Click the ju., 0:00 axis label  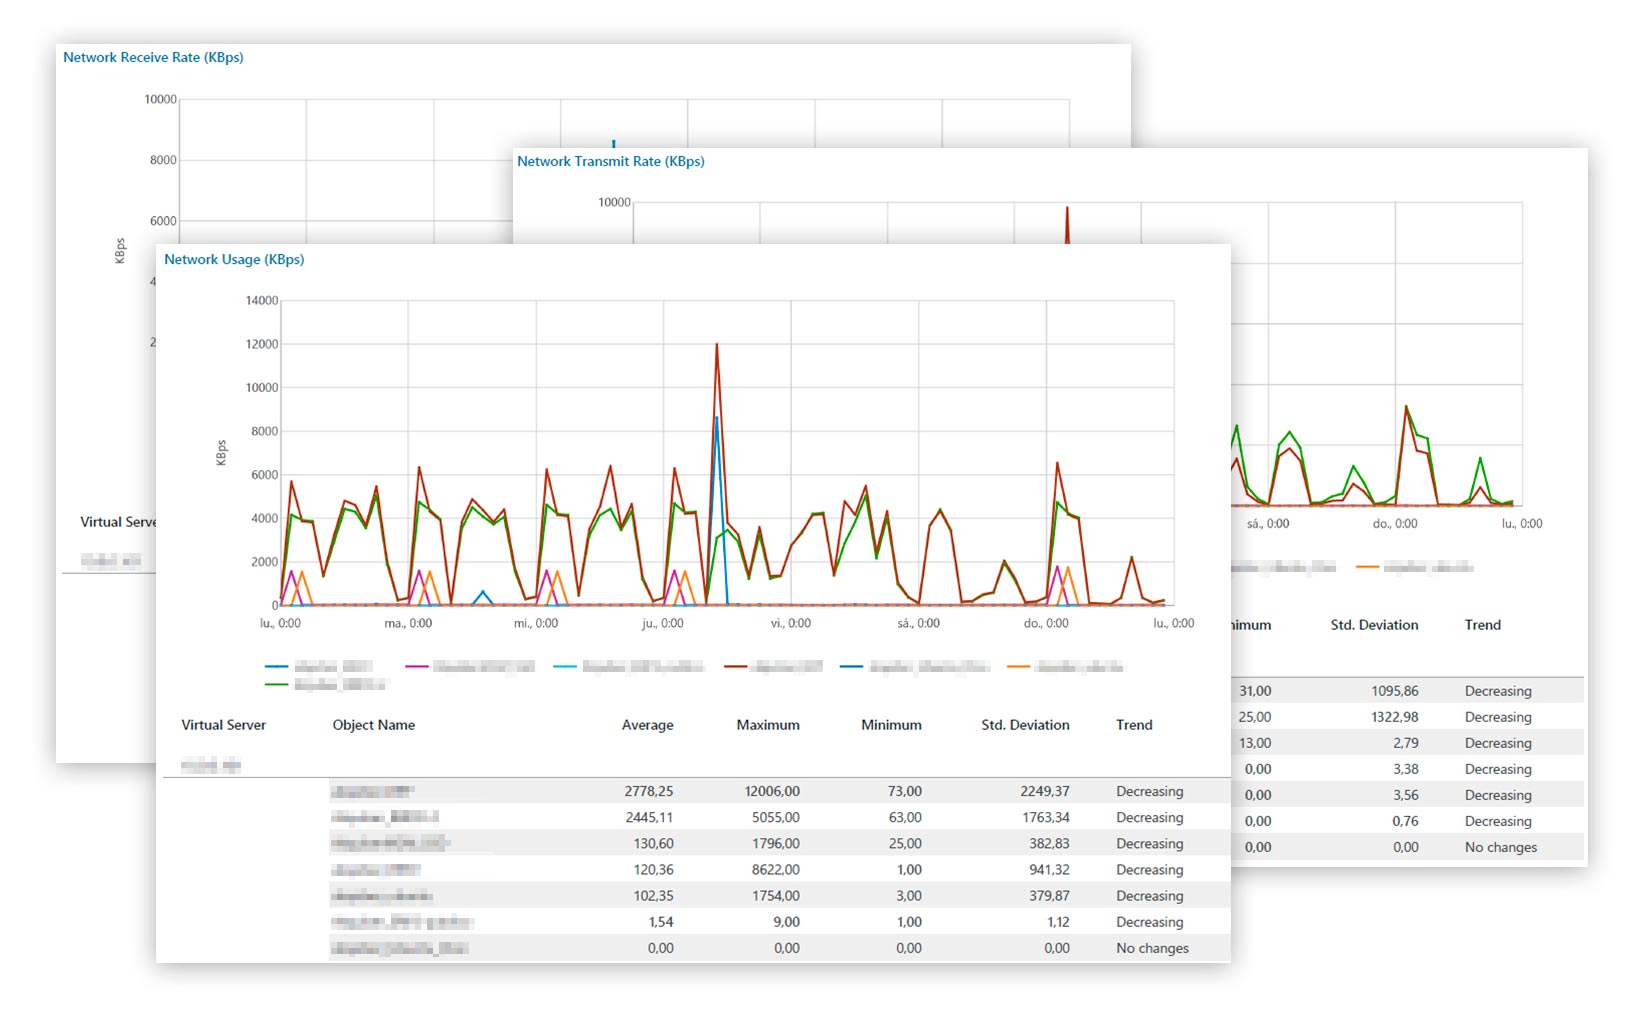(662, 623)
